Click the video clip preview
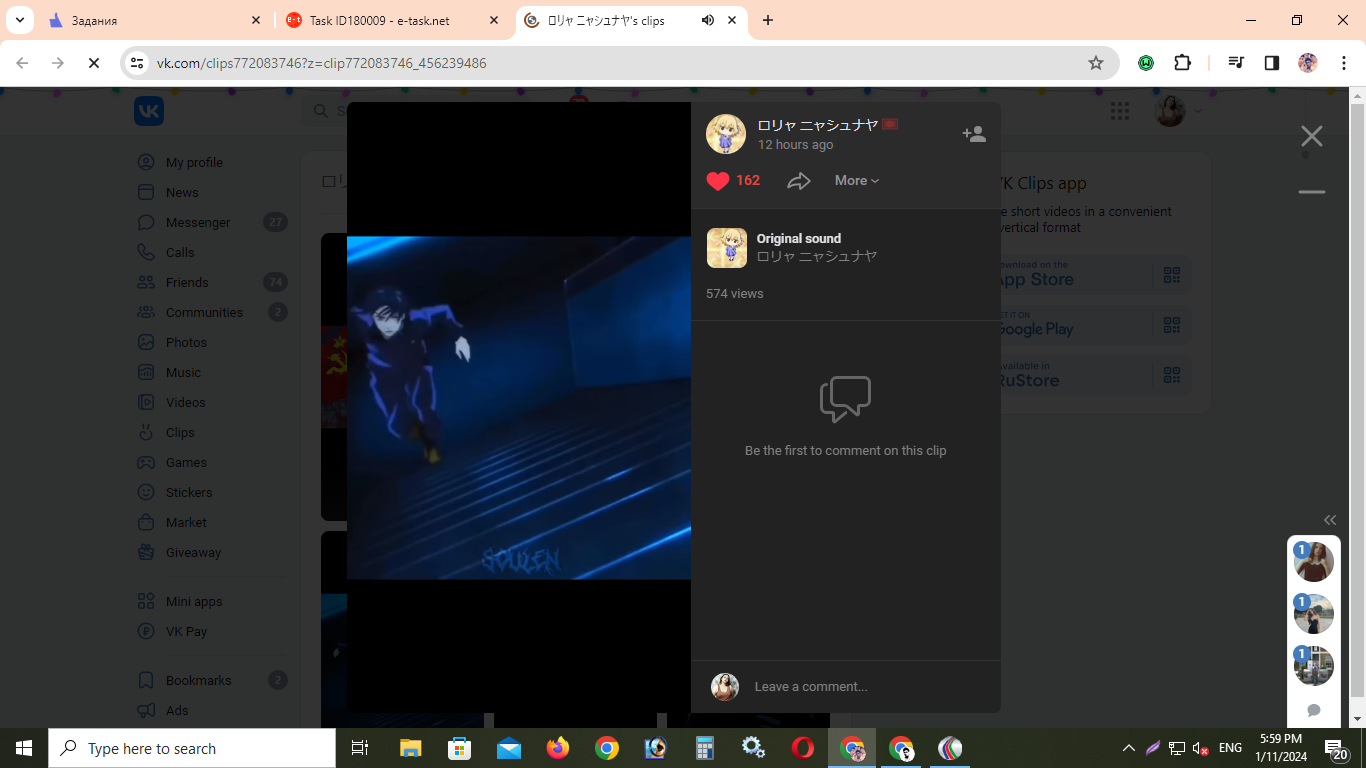Screen dimensions: 1366x768 [519, 408]
